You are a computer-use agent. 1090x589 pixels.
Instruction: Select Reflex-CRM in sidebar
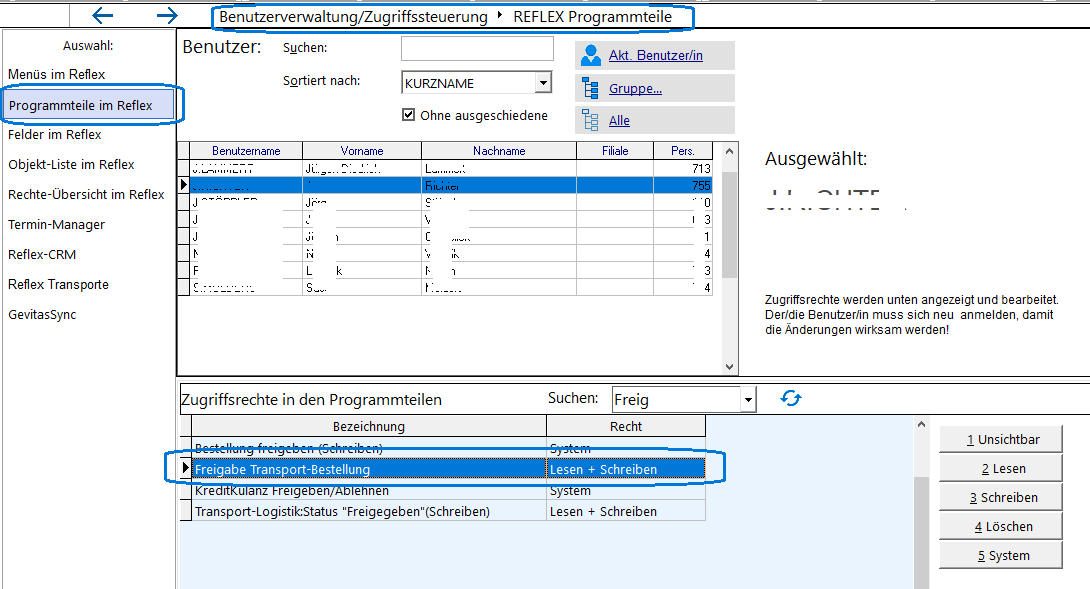click(x=42, y=255)
